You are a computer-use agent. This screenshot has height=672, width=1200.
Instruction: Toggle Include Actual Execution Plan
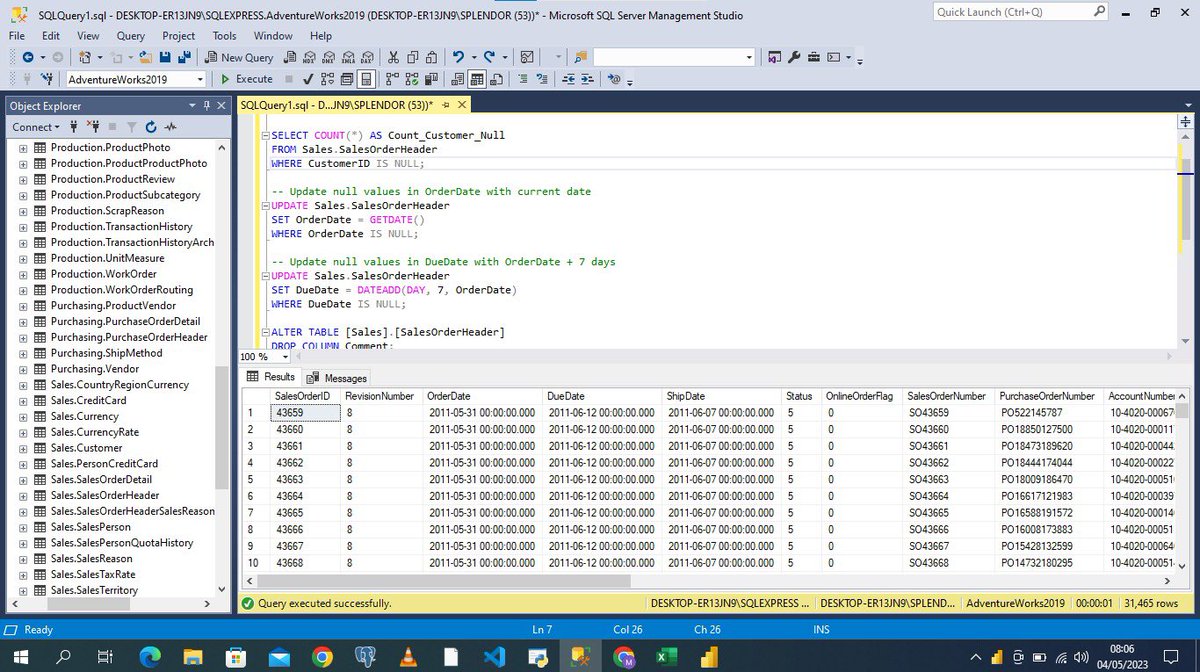point(392,79)
